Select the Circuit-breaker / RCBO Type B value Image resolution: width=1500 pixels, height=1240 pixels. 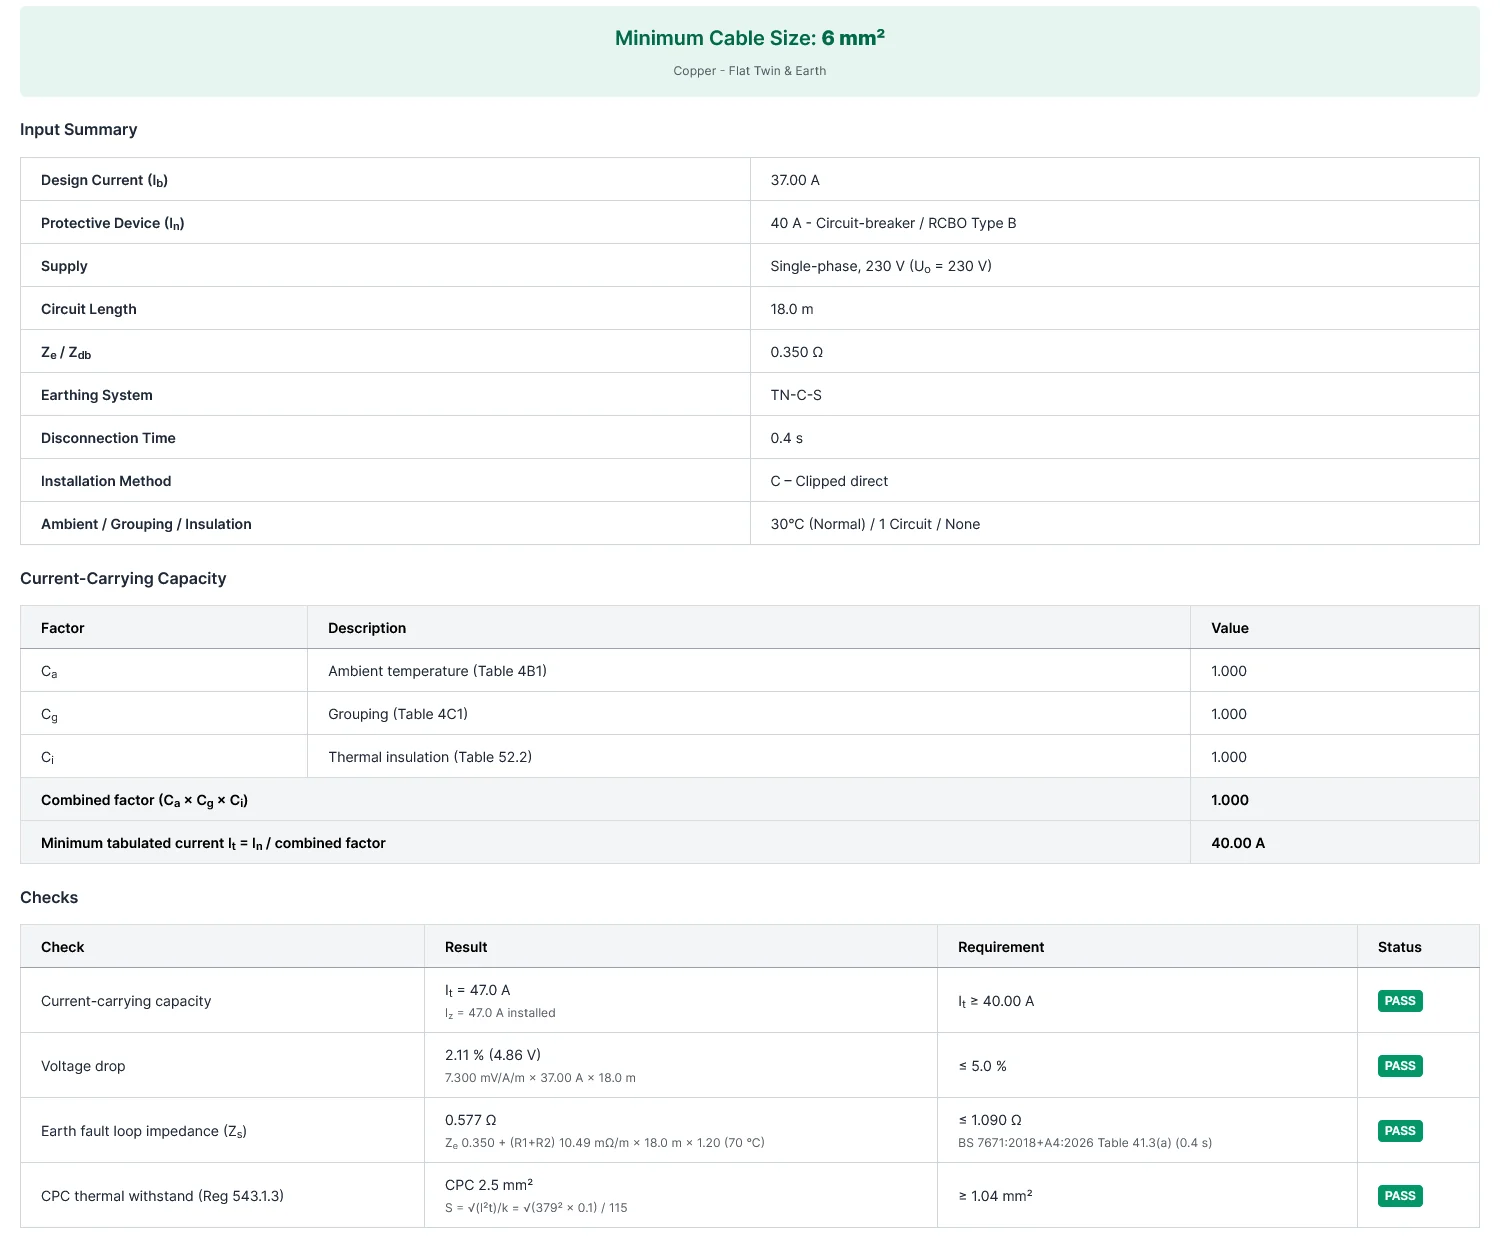point(893,223)
